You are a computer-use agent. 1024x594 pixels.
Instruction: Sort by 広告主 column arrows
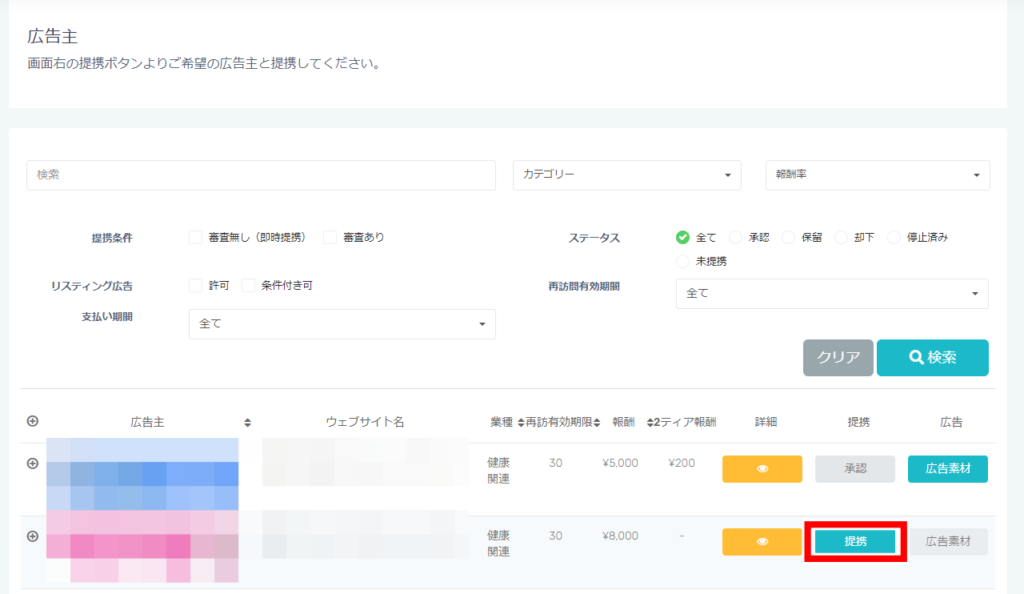[x=248, y=422]
